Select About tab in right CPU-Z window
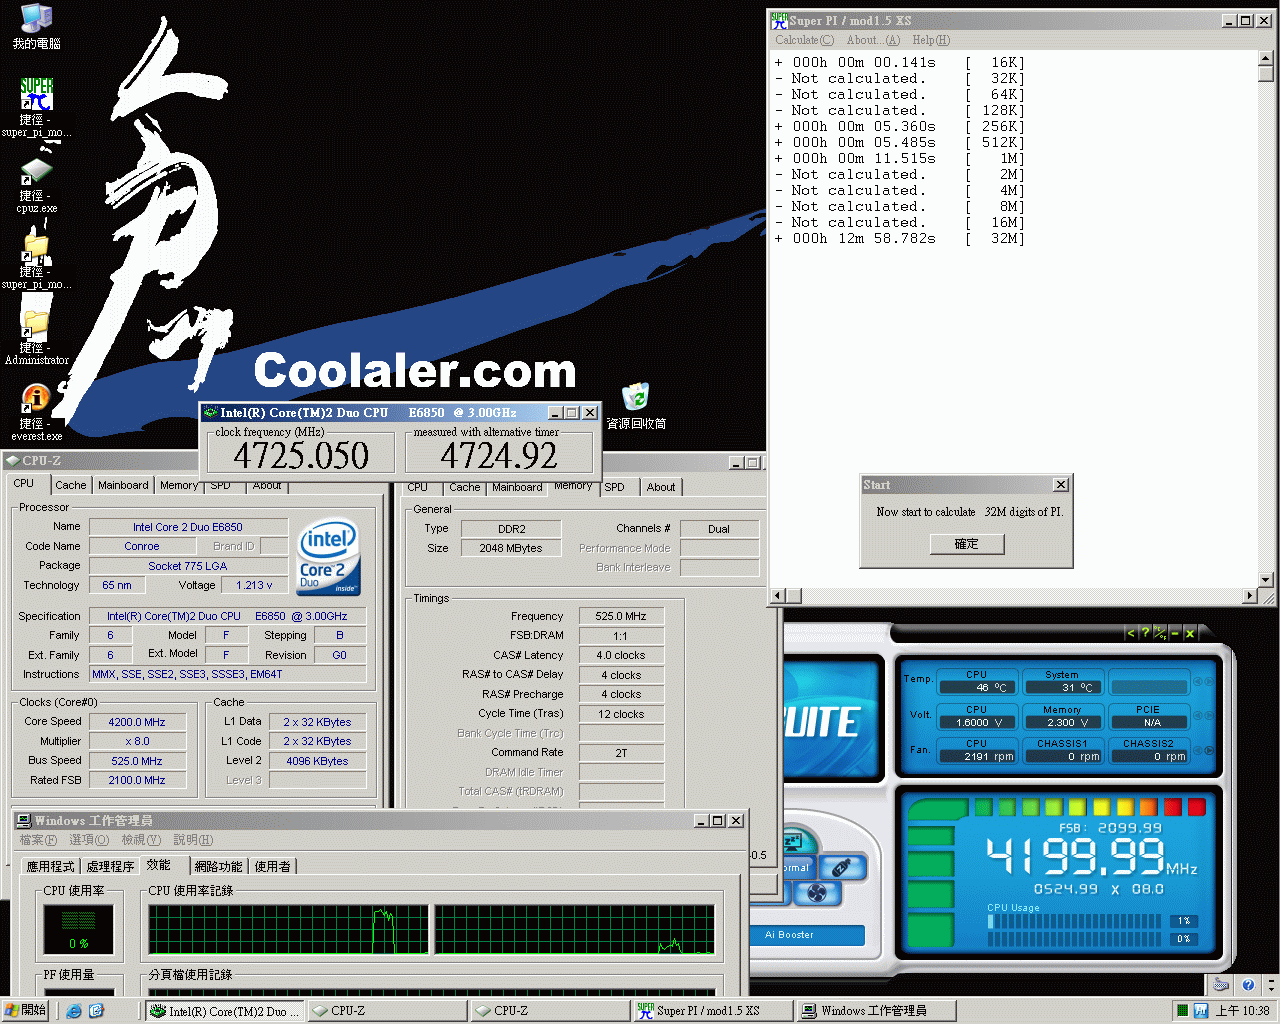Screen dimensions: 1280x1024 click(661, 487)
